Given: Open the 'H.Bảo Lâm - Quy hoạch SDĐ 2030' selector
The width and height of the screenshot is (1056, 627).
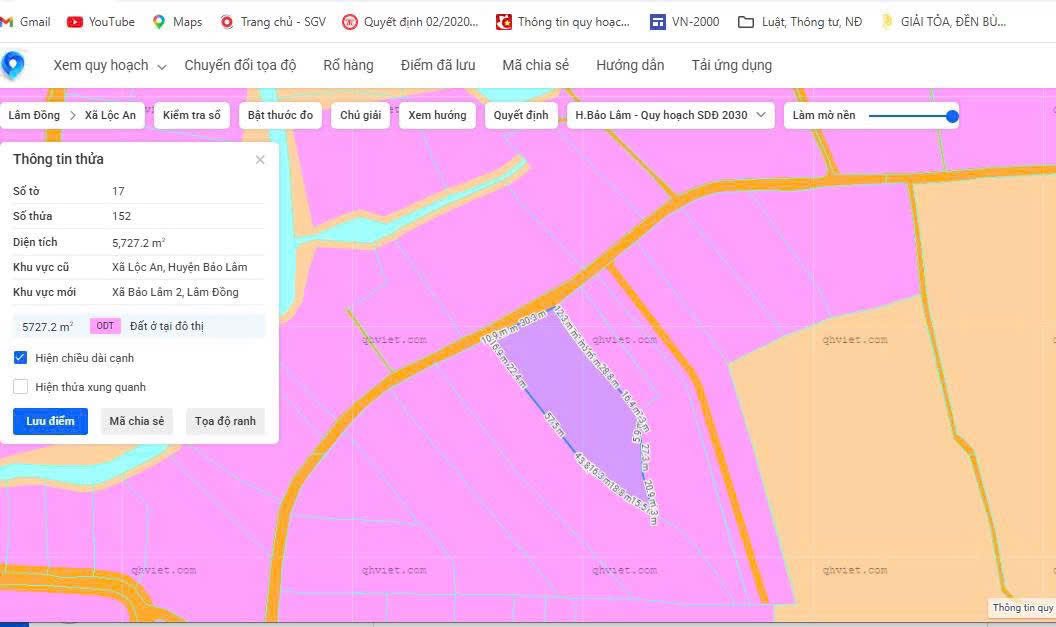Looking at the screenshot, I should click(x=668, y=114).
